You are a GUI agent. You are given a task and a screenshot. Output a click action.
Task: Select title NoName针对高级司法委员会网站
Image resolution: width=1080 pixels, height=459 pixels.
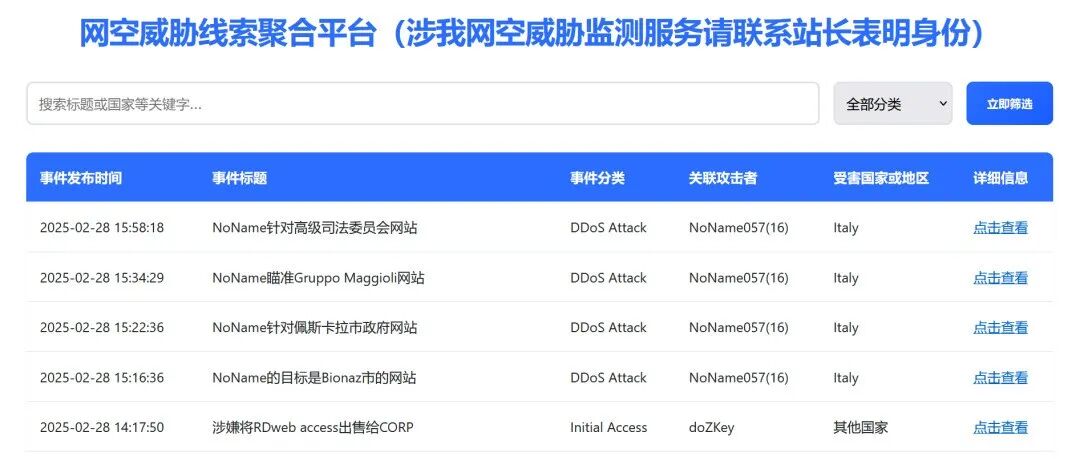click(x=315, y=227)
